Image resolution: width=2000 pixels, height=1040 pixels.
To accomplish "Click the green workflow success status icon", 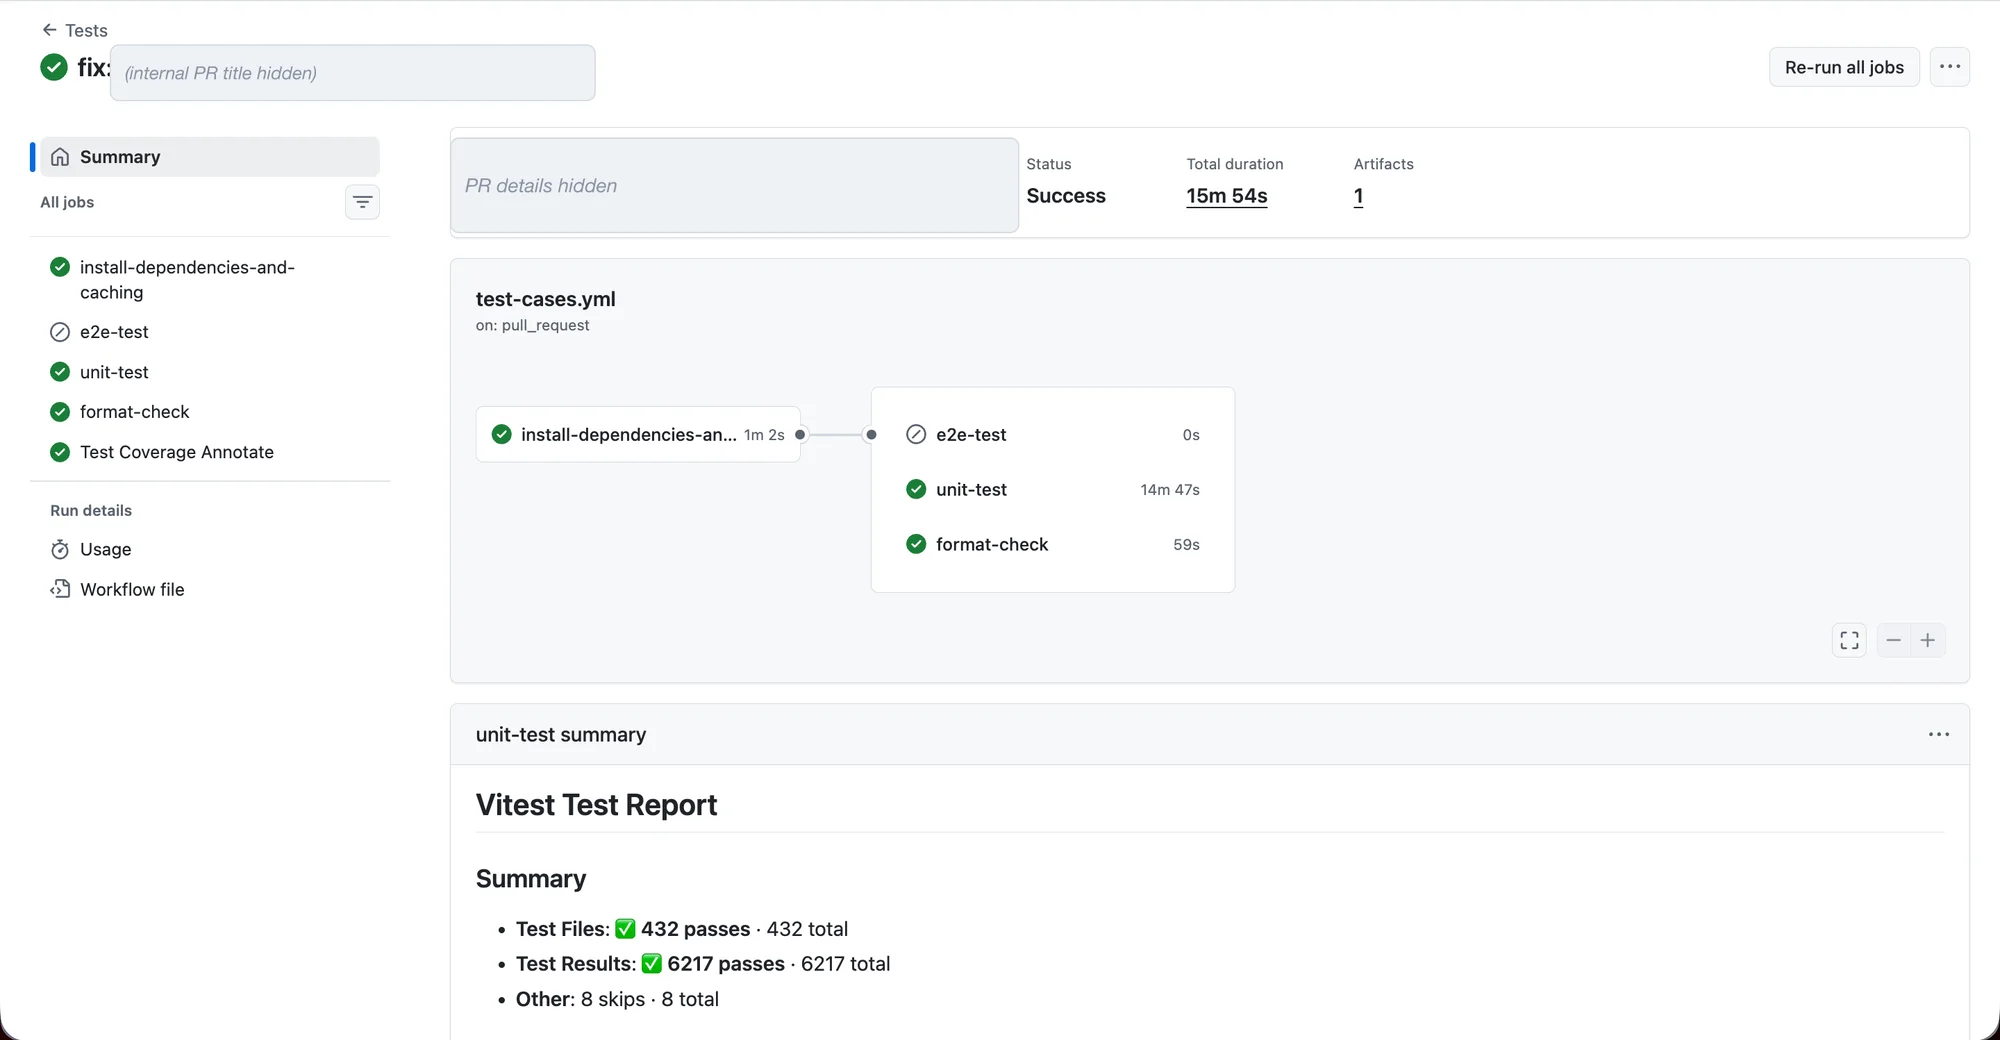I will tap(54, 67).
